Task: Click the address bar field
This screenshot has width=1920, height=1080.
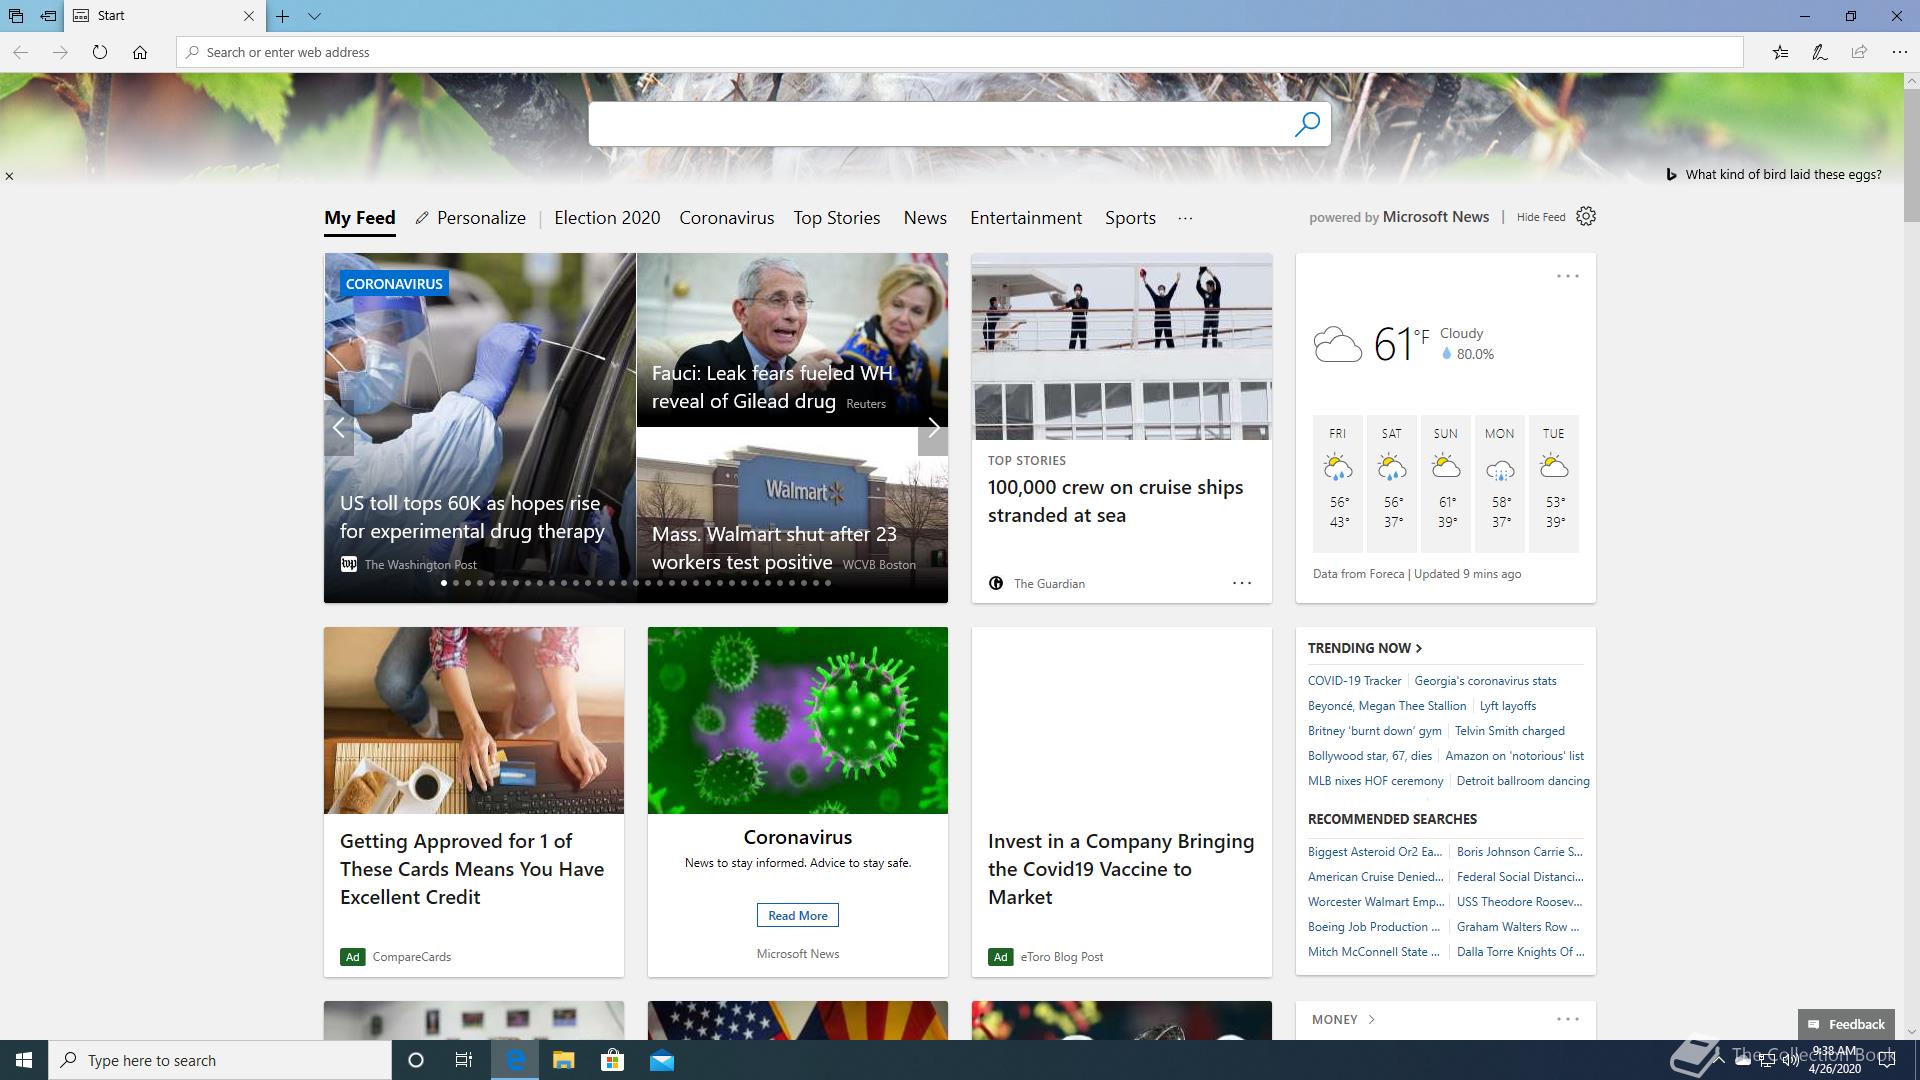Action: [x=960, y=52]
